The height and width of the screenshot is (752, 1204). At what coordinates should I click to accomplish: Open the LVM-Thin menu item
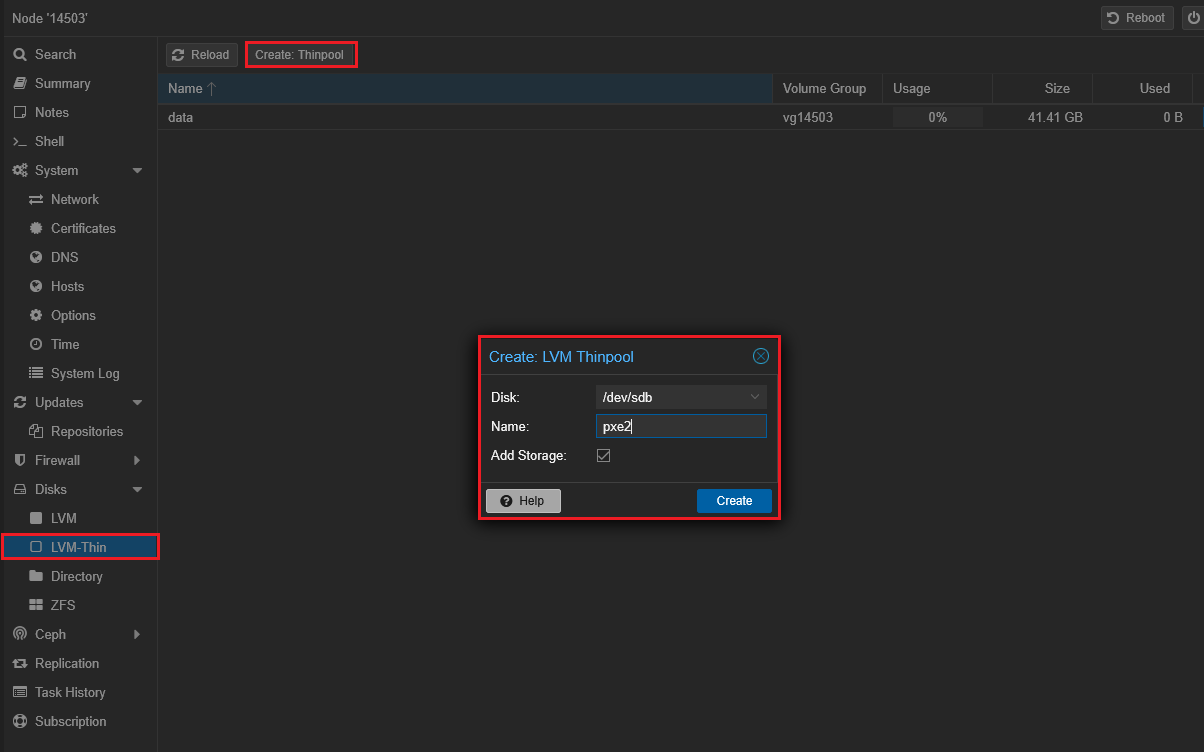click(x=78, y=547)
